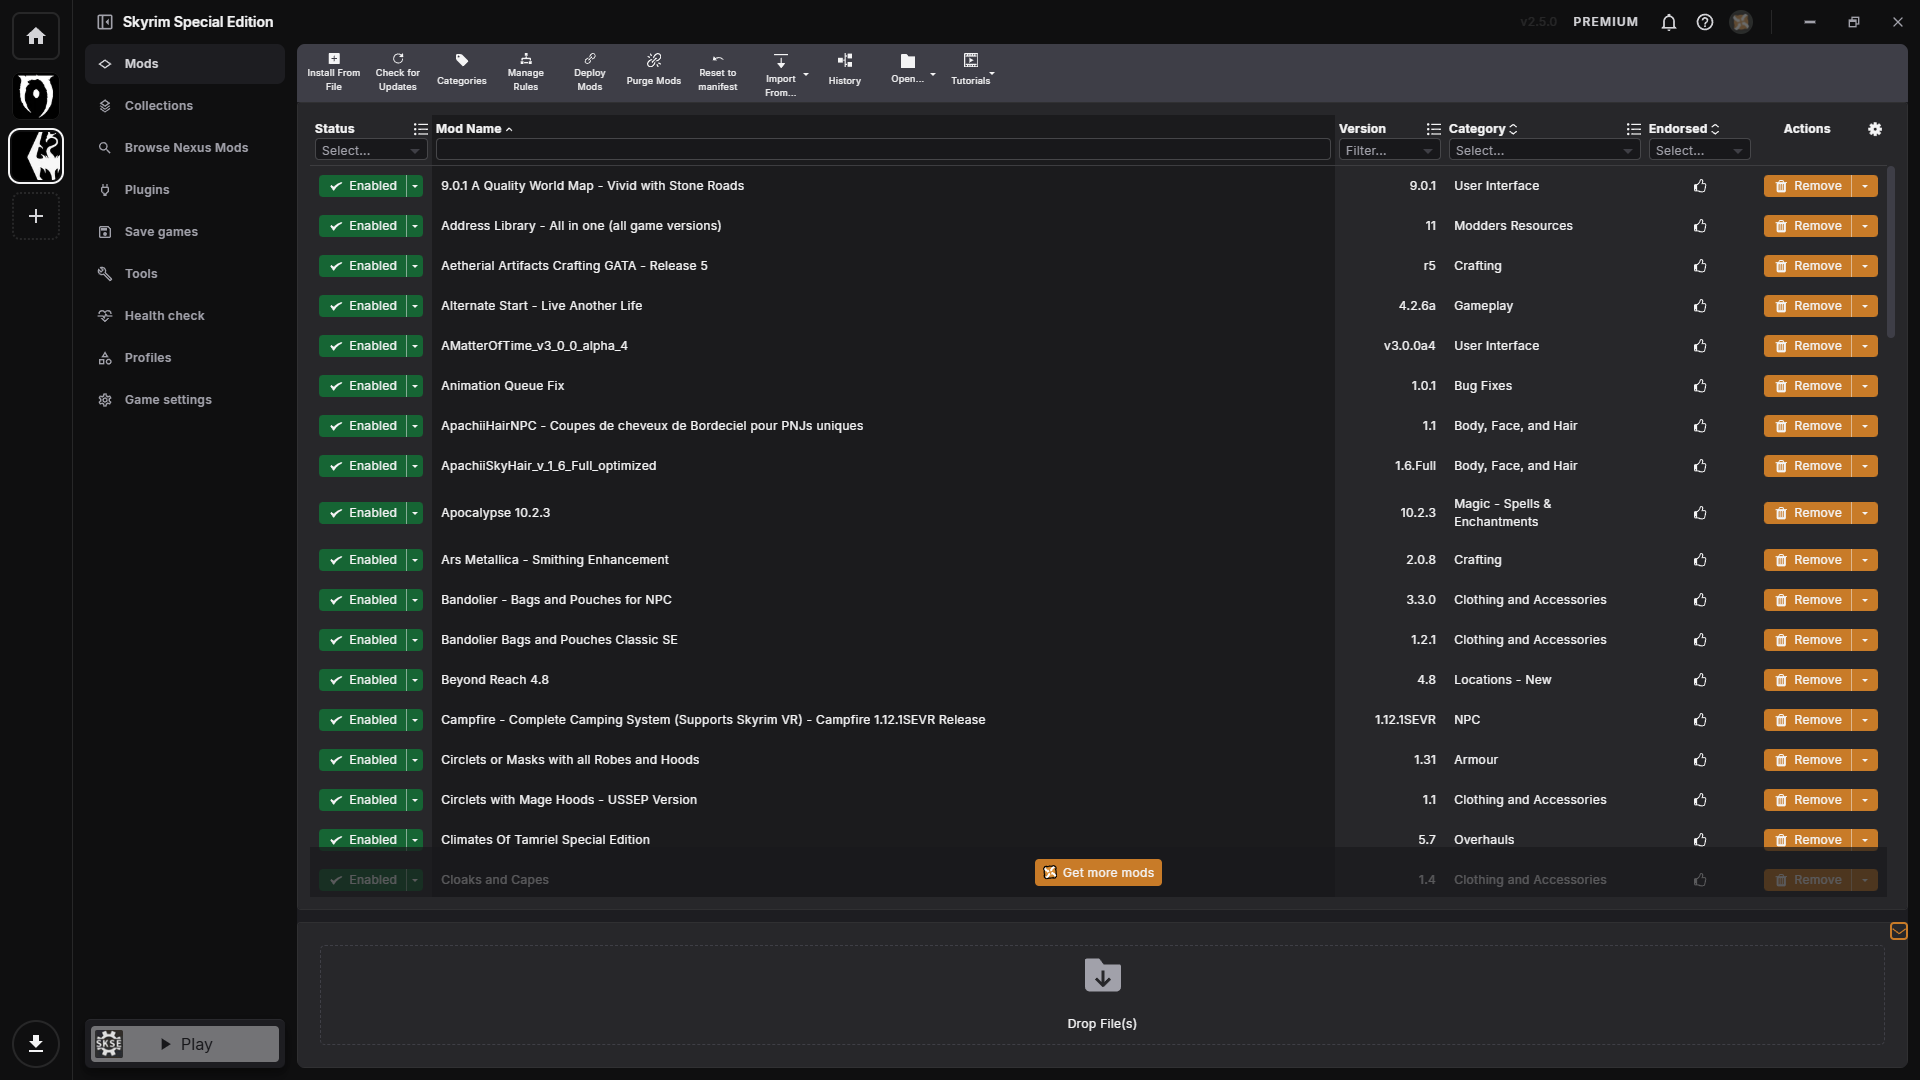
Task: Open the Save games page
Action: click(x=185, y=232)
